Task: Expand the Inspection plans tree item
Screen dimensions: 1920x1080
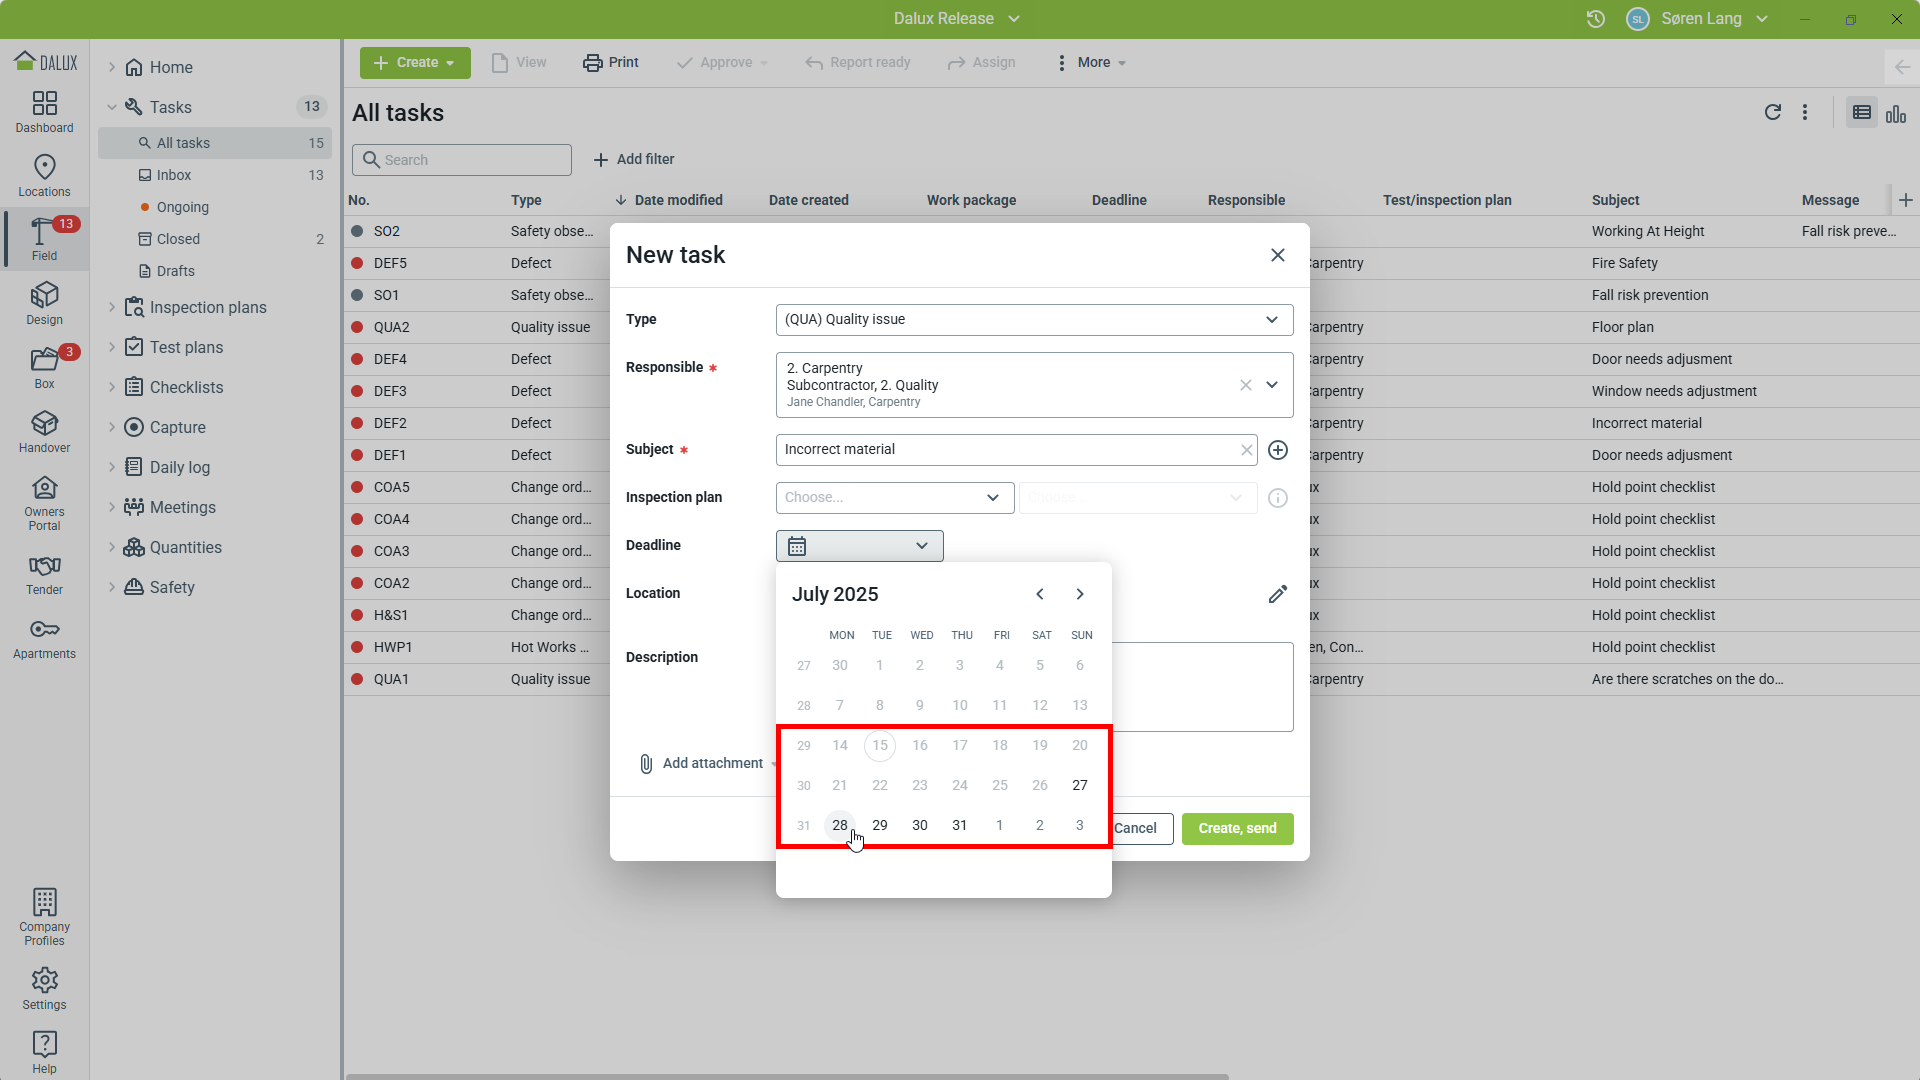Action: pos(112,307)
